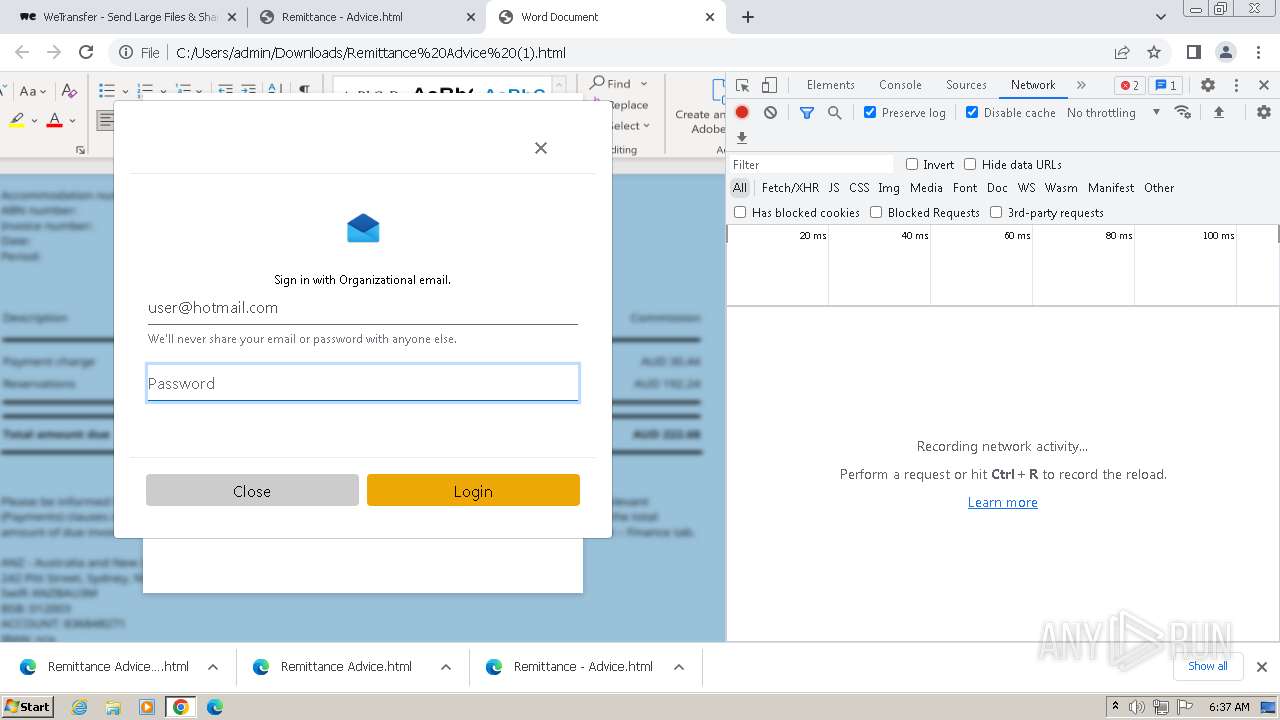
Task: Switch to the Elements tab
Action: [x=830, y=85]
